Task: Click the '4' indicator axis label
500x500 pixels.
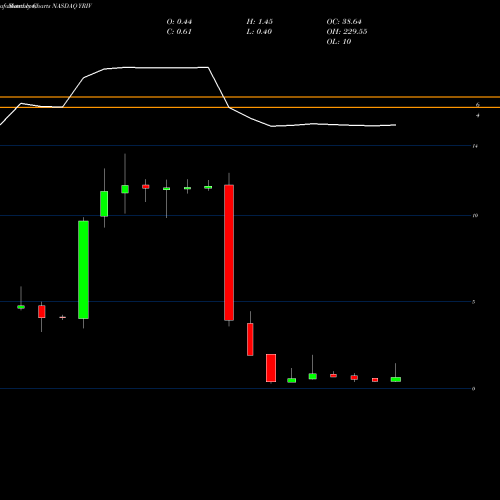Action: [x=477, y=116]
